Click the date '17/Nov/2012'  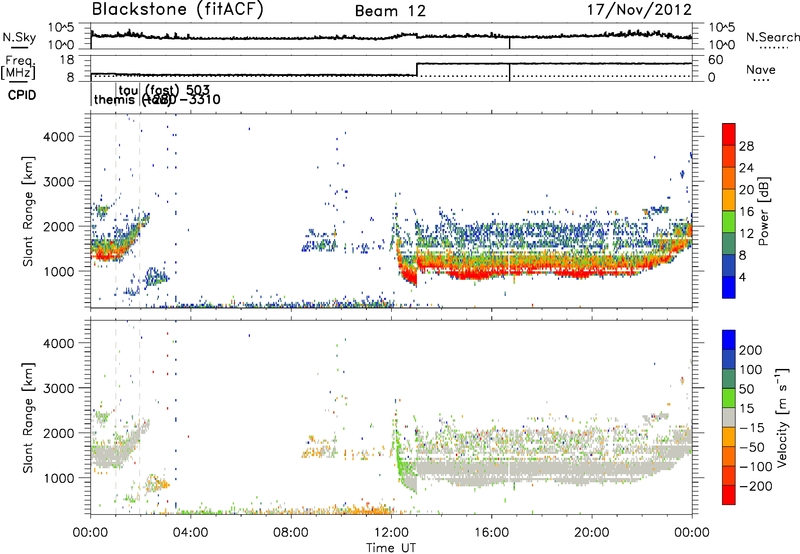pos(639,9)
